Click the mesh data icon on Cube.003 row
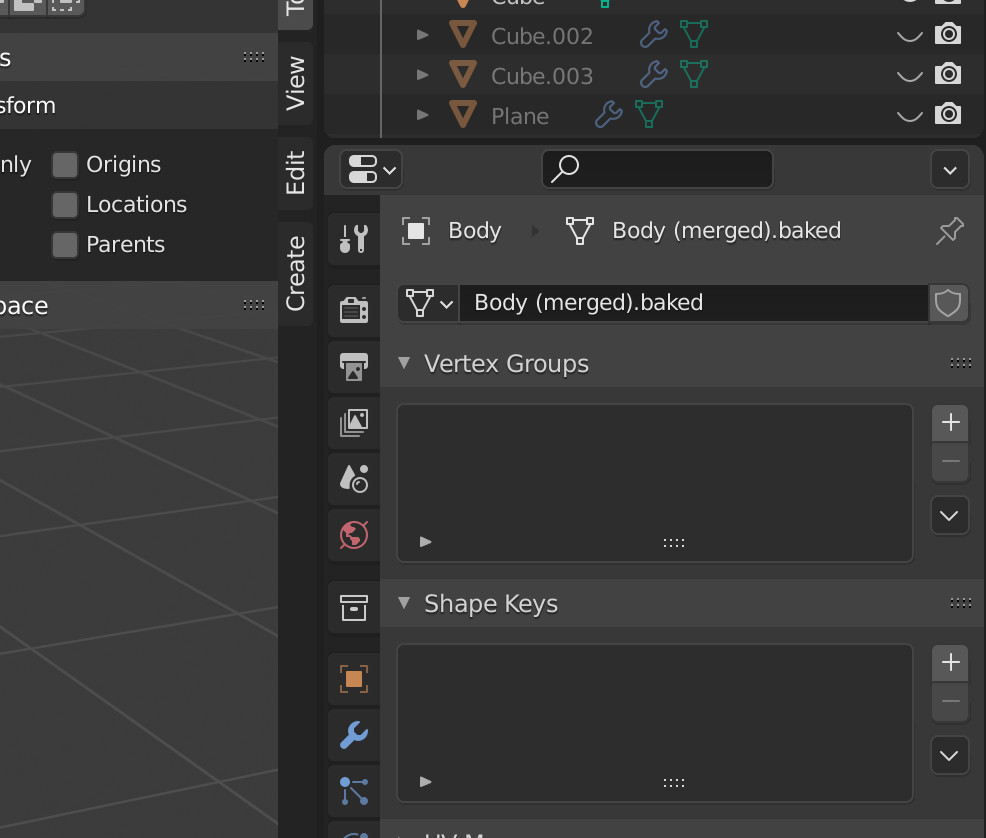This screenshot has width=986, height=838. point(694,75)
